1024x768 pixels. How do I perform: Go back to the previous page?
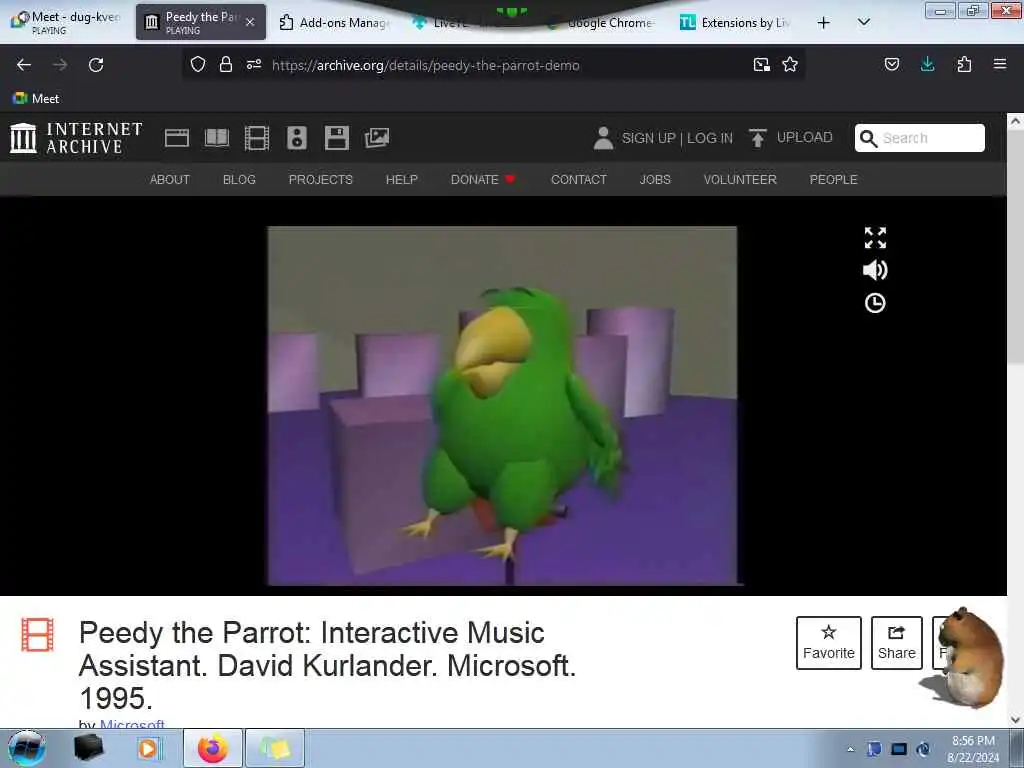[x=24, y=65]
